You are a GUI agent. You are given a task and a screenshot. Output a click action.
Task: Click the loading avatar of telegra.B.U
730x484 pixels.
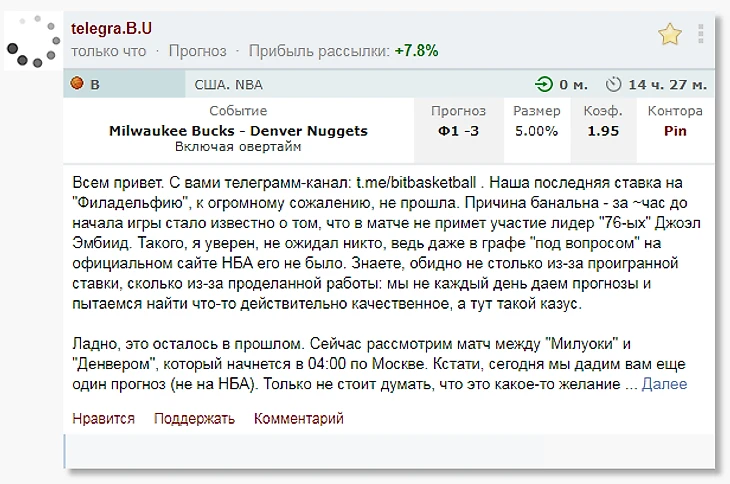pos(30,43)
